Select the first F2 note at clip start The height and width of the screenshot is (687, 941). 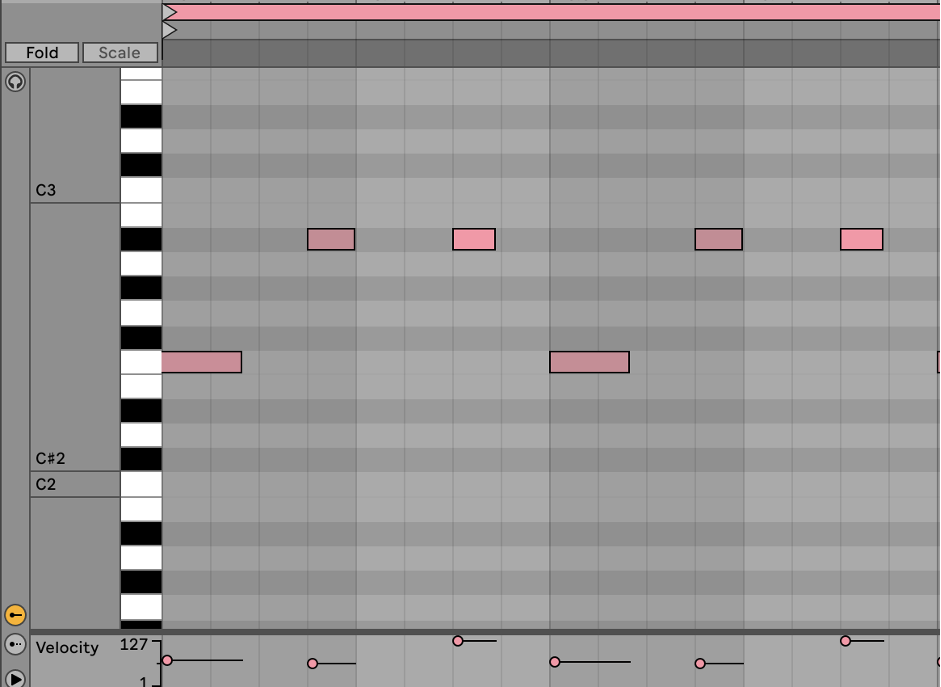pyautogui.click(x=202, y=362)
